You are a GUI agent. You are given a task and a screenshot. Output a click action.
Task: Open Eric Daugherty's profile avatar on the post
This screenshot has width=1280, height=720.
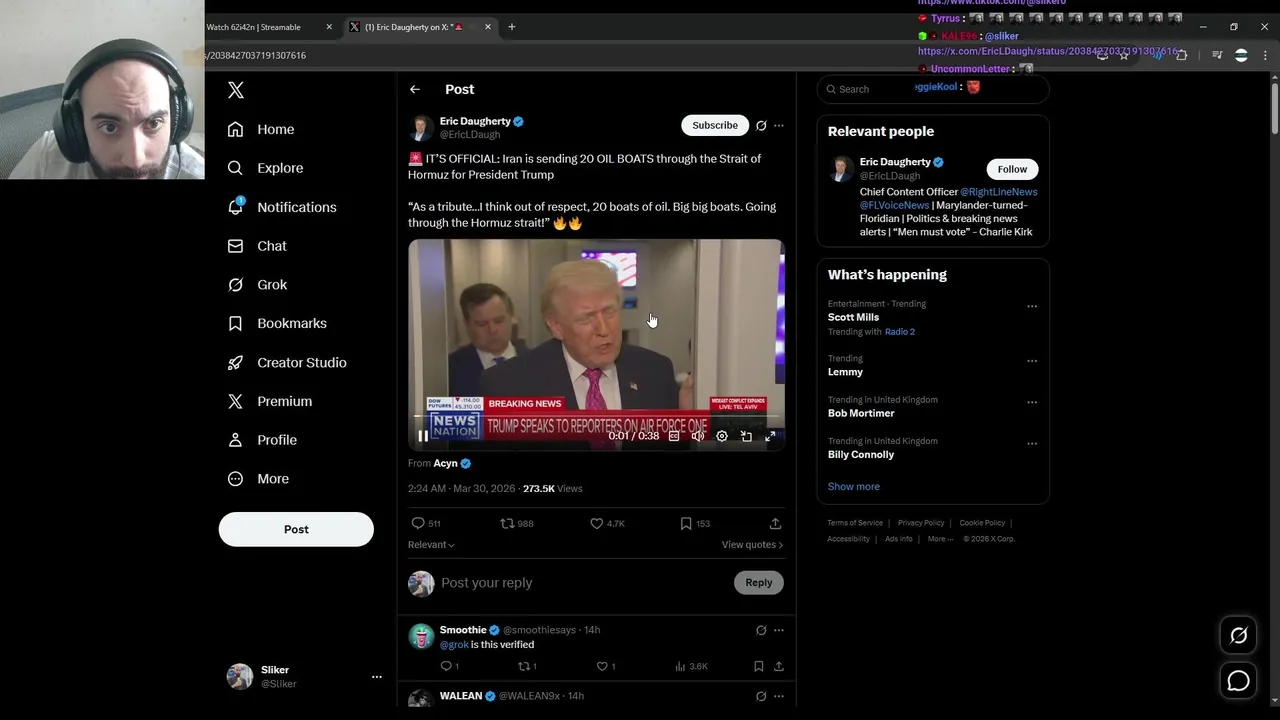tap(421, 127)
